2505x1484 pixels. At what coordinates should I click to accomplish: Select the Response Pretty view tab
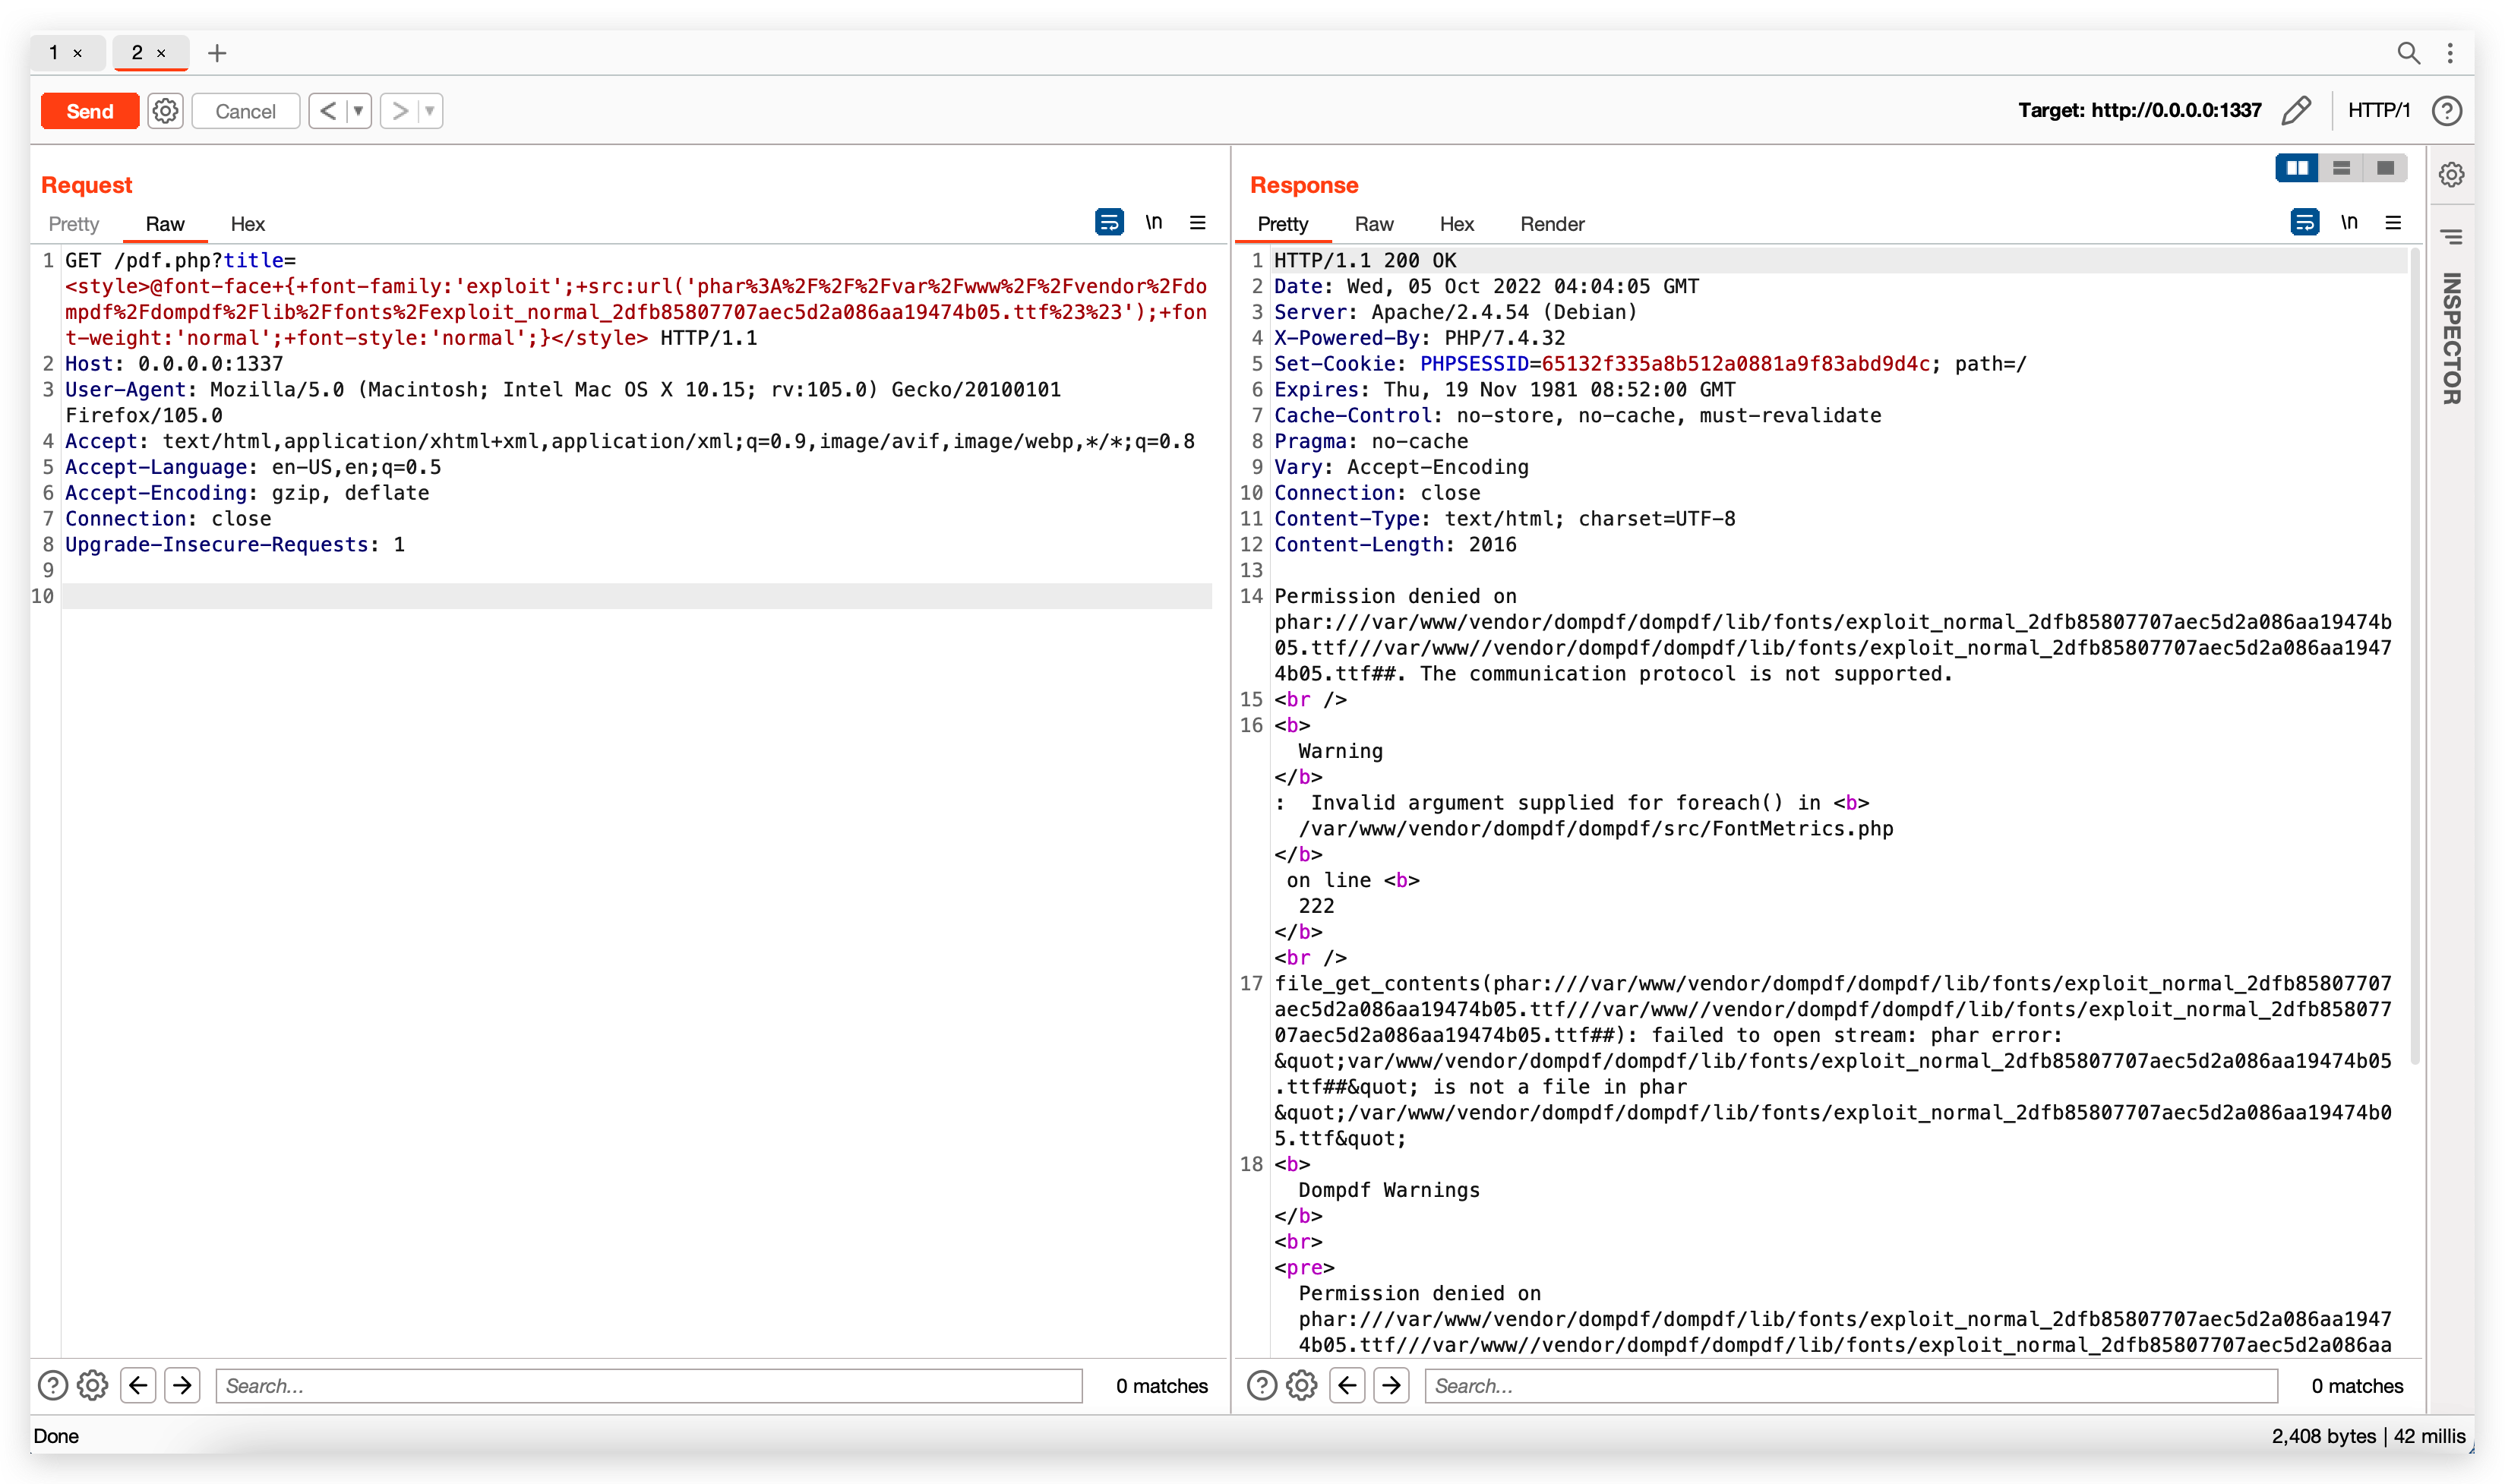tap(1282, 224)
